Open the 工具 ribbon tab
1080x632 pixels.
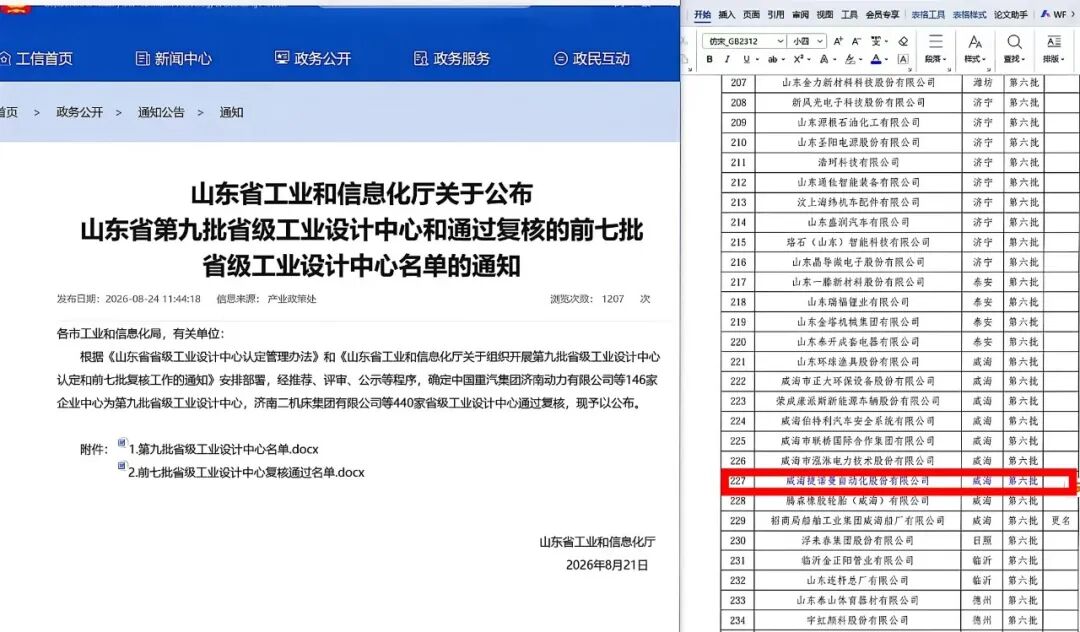click(x=849, y=14)
